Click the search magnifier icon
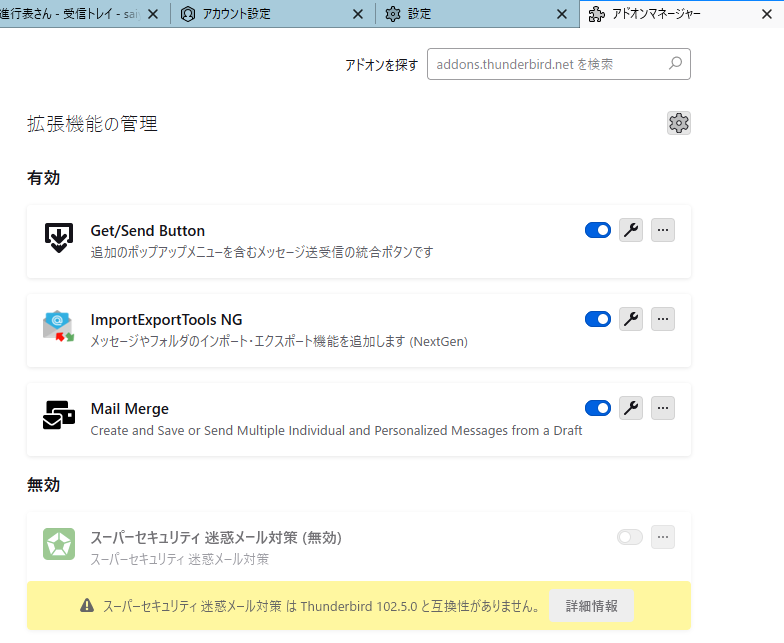This screenshot has width=784, height=643. pos(675,64)
